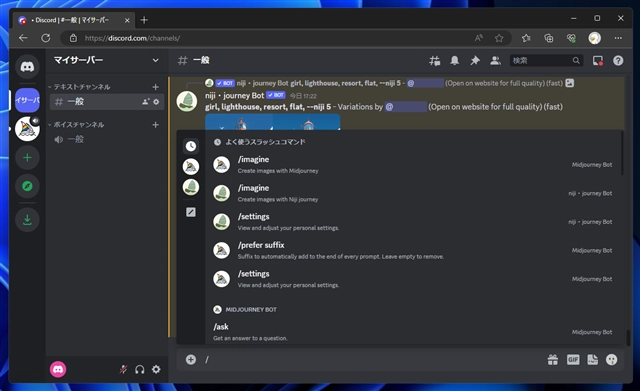
Task: Join the 一般 voice channel
Action: coord(107,139)
